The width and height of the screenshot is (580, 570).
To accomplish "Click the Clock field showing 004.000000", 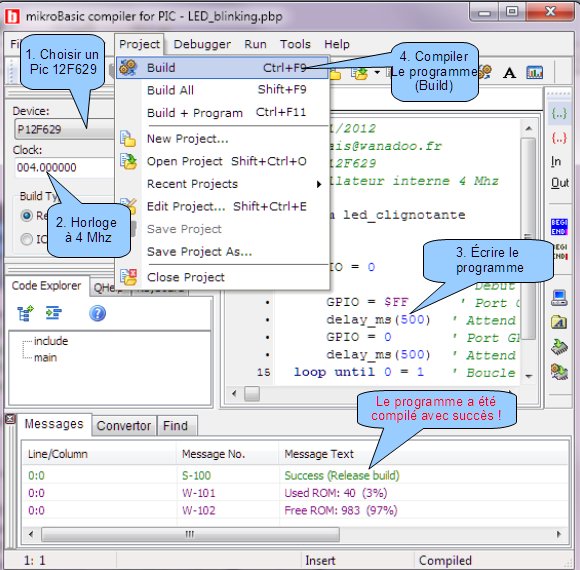I will pos(64,168).
